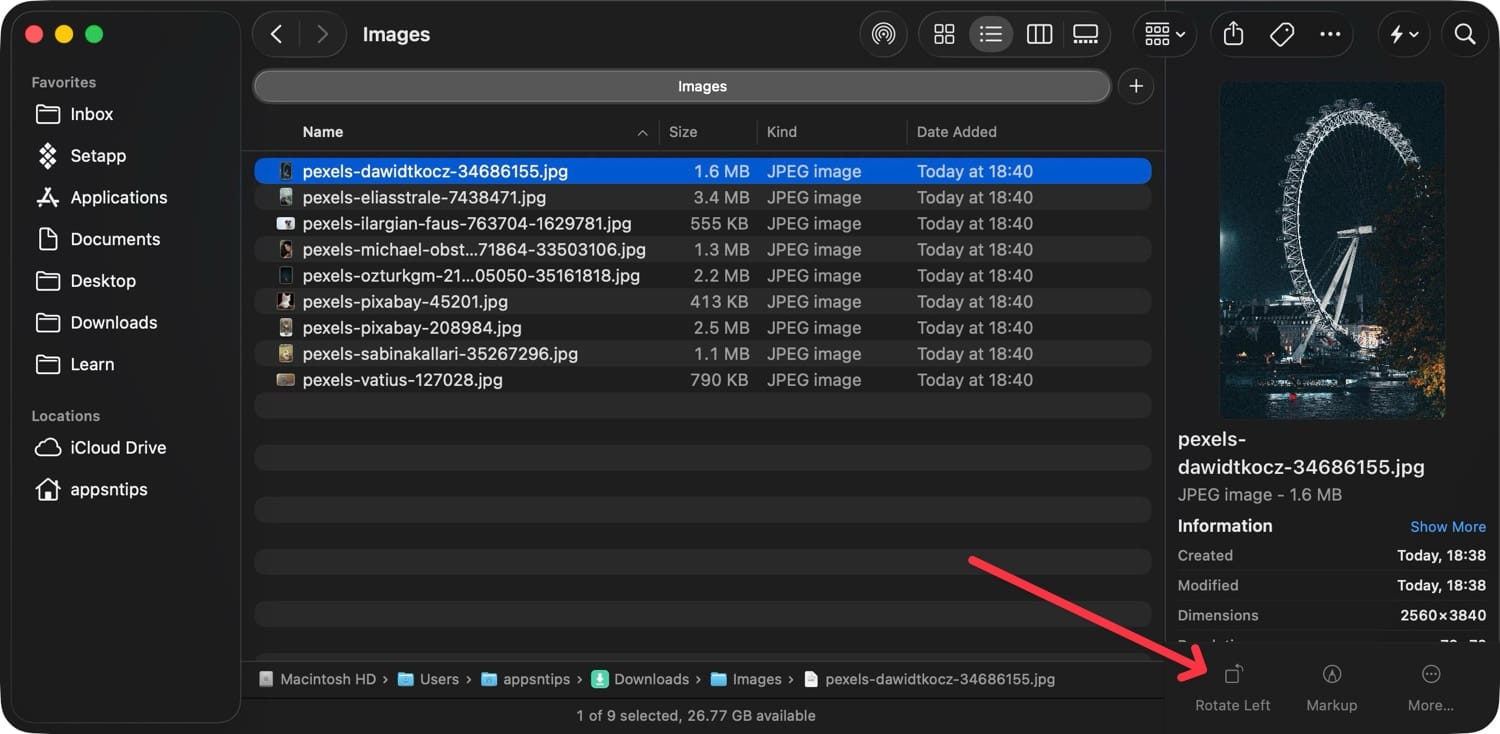The width and height of the screenshot is (1500, 734).
Task: Navigate back using the back arrow
Action: click(x=276, y=33)
